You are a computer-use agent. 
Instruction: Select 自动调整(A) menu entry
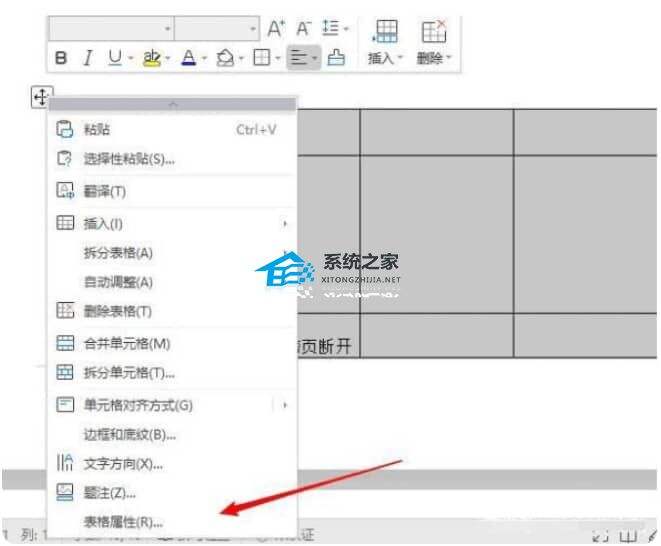point(173,282)
